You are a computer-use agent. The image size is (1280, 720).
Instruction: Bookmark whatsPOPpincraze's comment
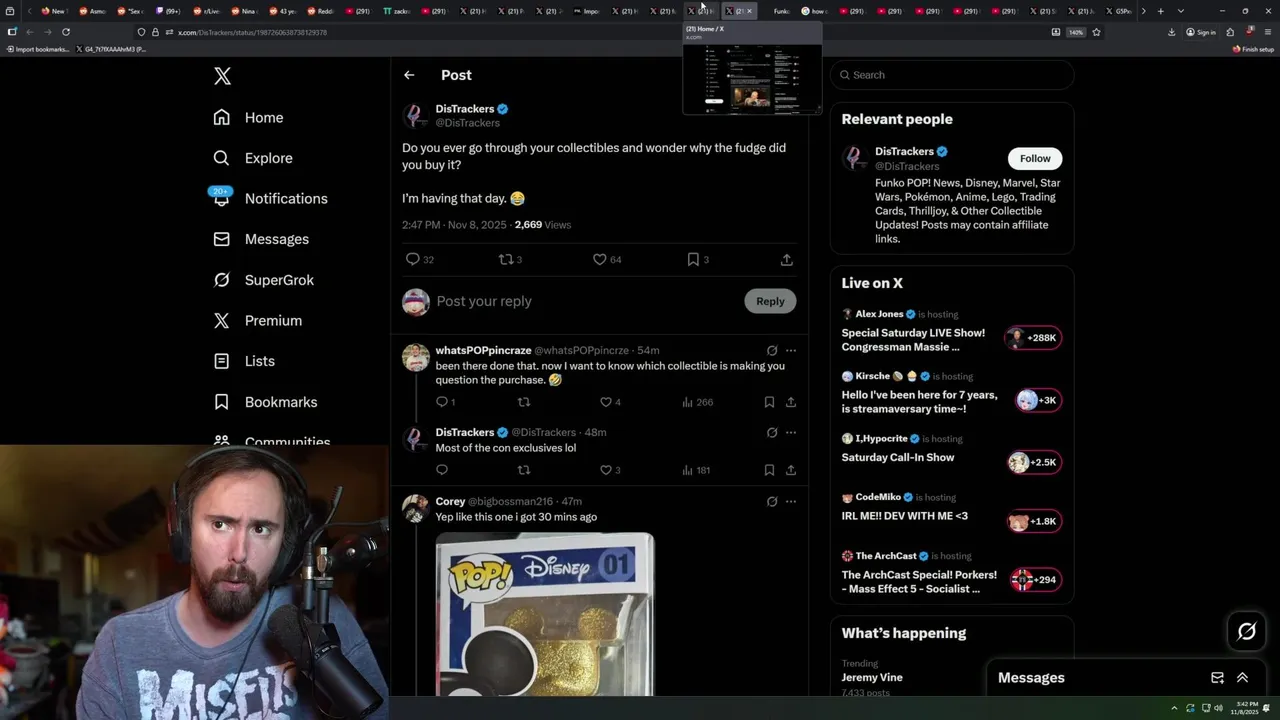[769, 402]
